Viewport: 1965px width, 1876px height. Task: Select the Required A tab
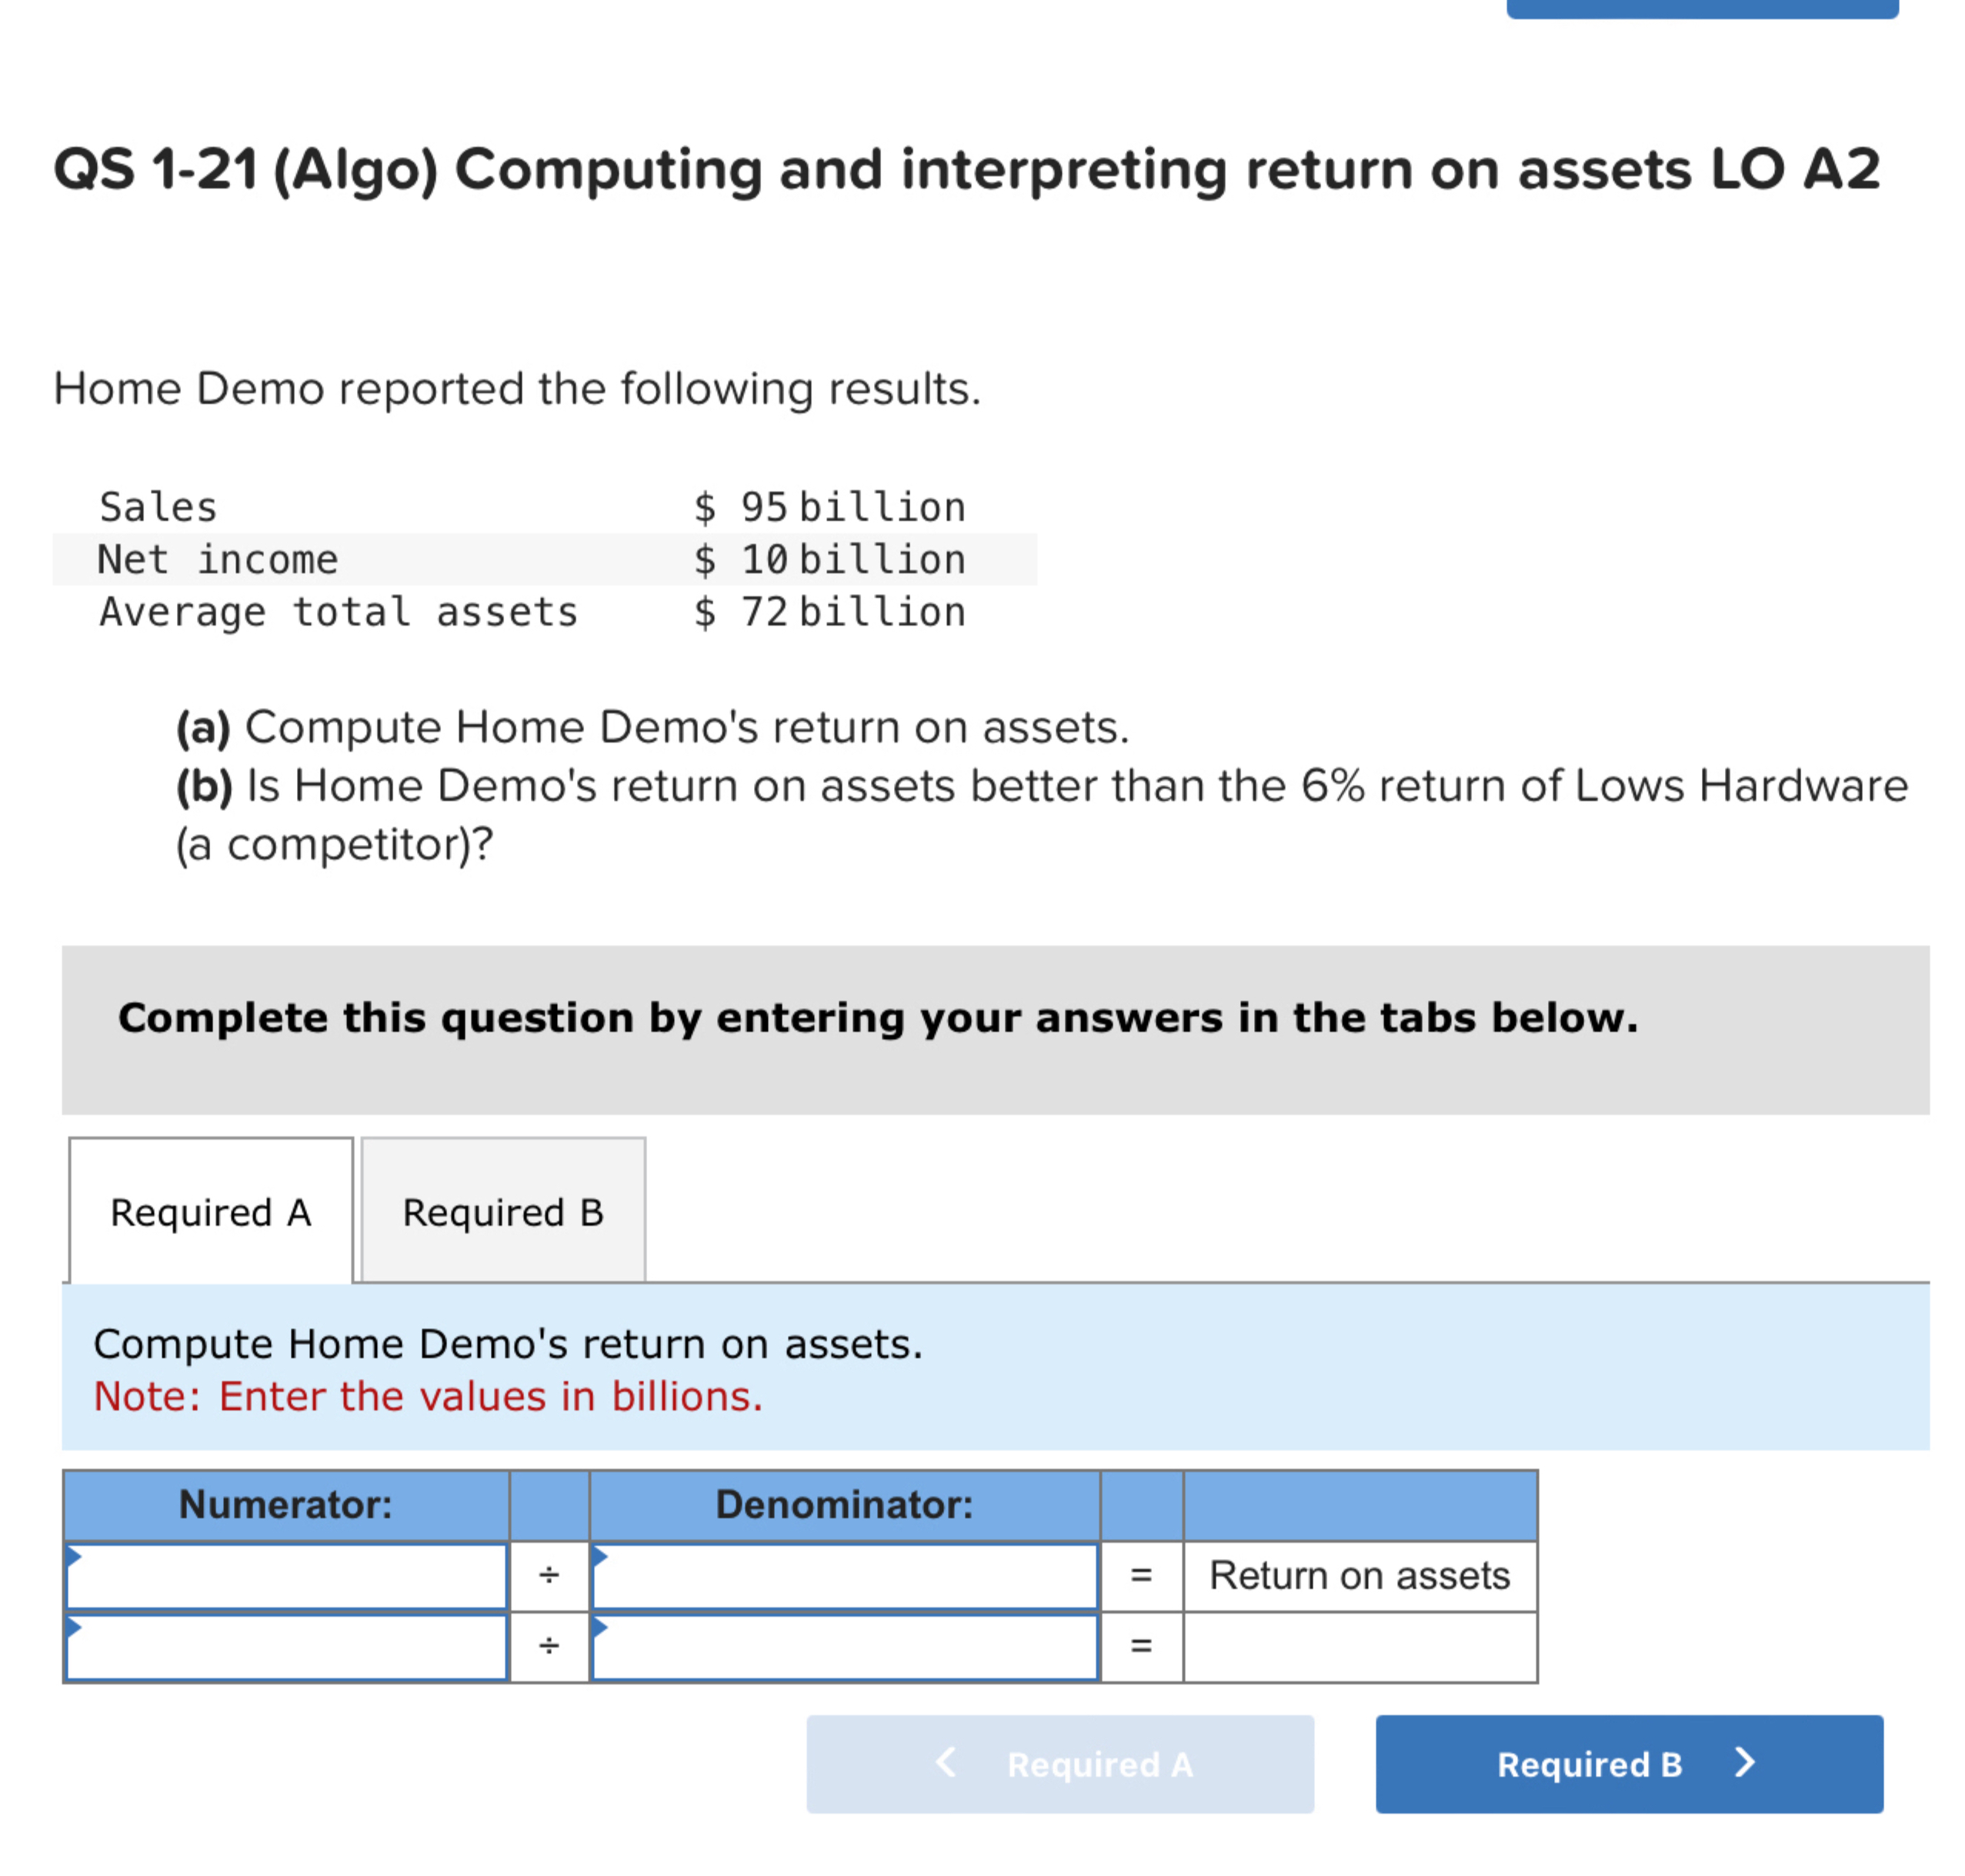click(x=210, y=1212)
